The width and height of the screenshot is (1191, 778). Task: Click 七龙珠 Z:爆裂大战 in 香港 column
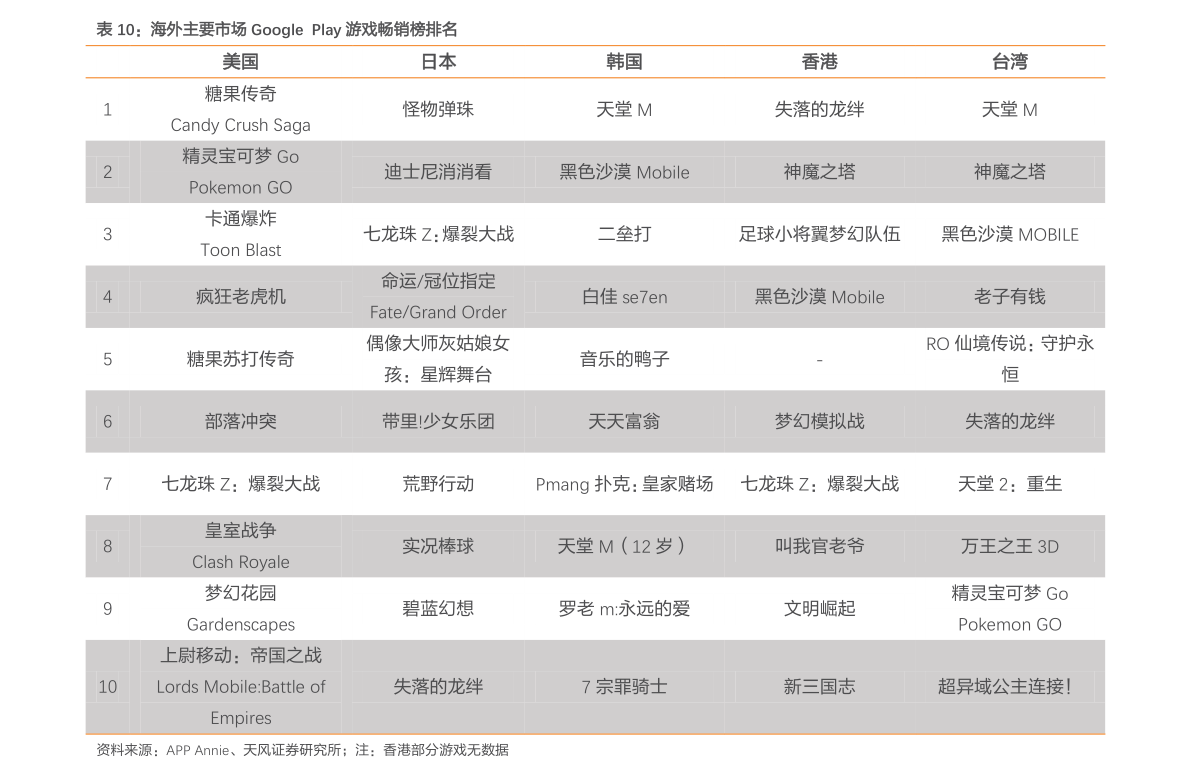click(x=819, y=484)
